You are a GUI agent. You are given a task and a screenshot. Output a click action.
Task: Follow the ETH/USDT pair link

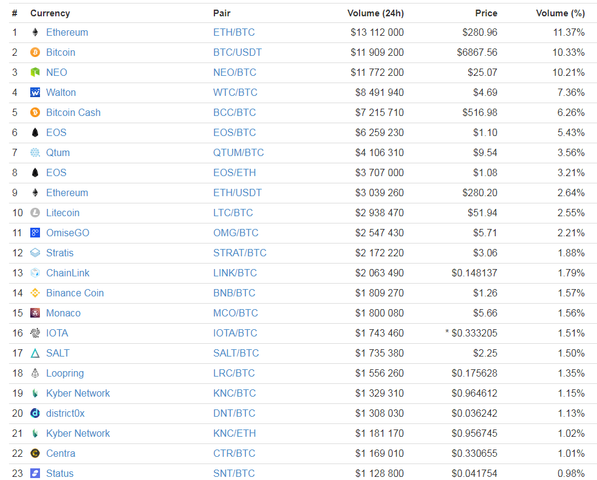237,193
